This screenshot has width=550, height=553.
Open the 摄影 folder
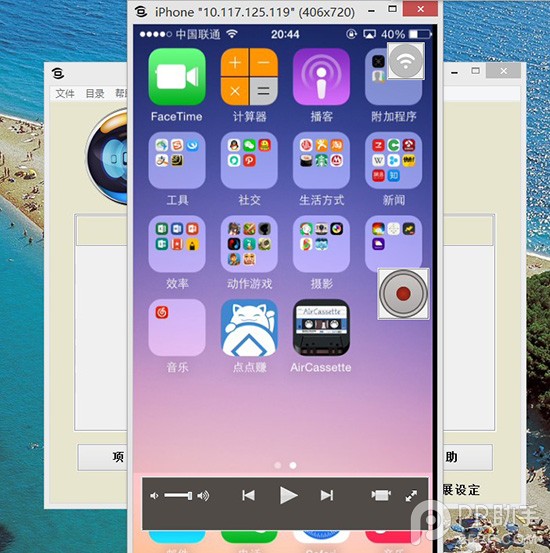tap(321, 244)
